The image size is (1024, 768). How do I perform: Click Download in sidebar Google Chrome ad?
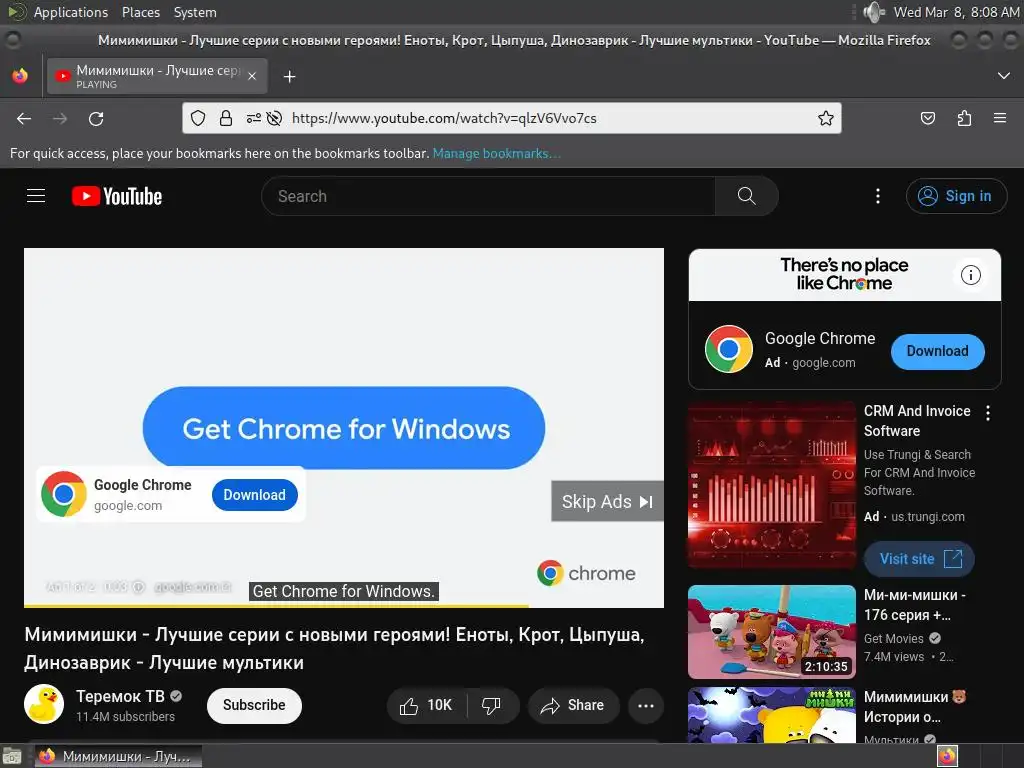tap(937, 351)
